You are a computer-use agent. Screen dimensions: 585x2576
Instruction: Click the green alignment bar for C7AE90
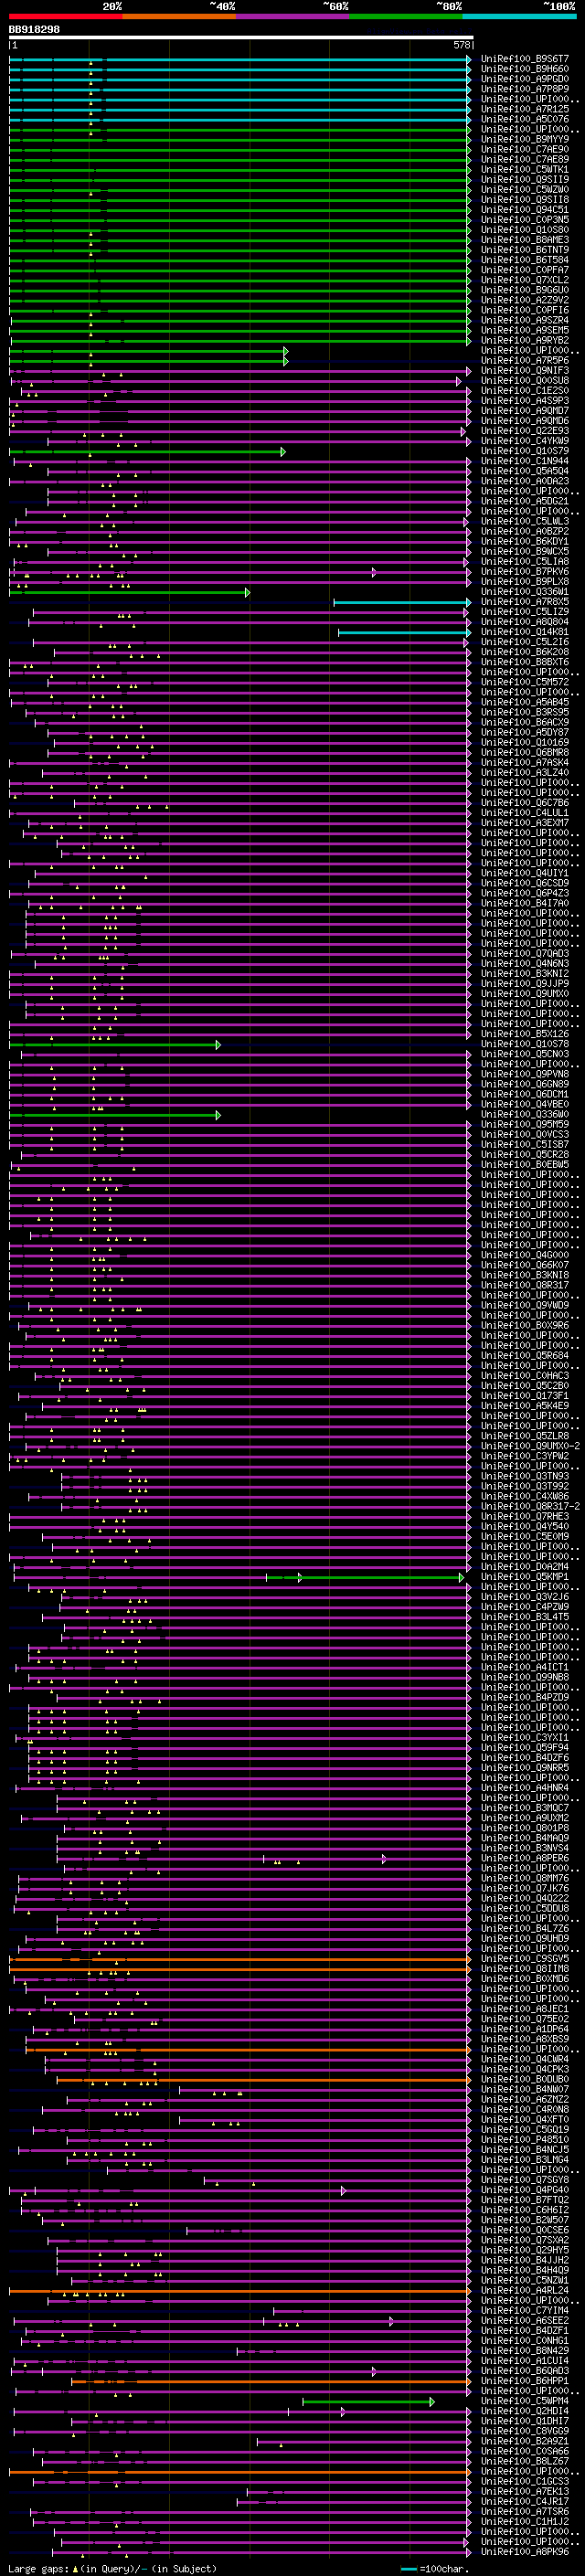(x=240, y=149)
